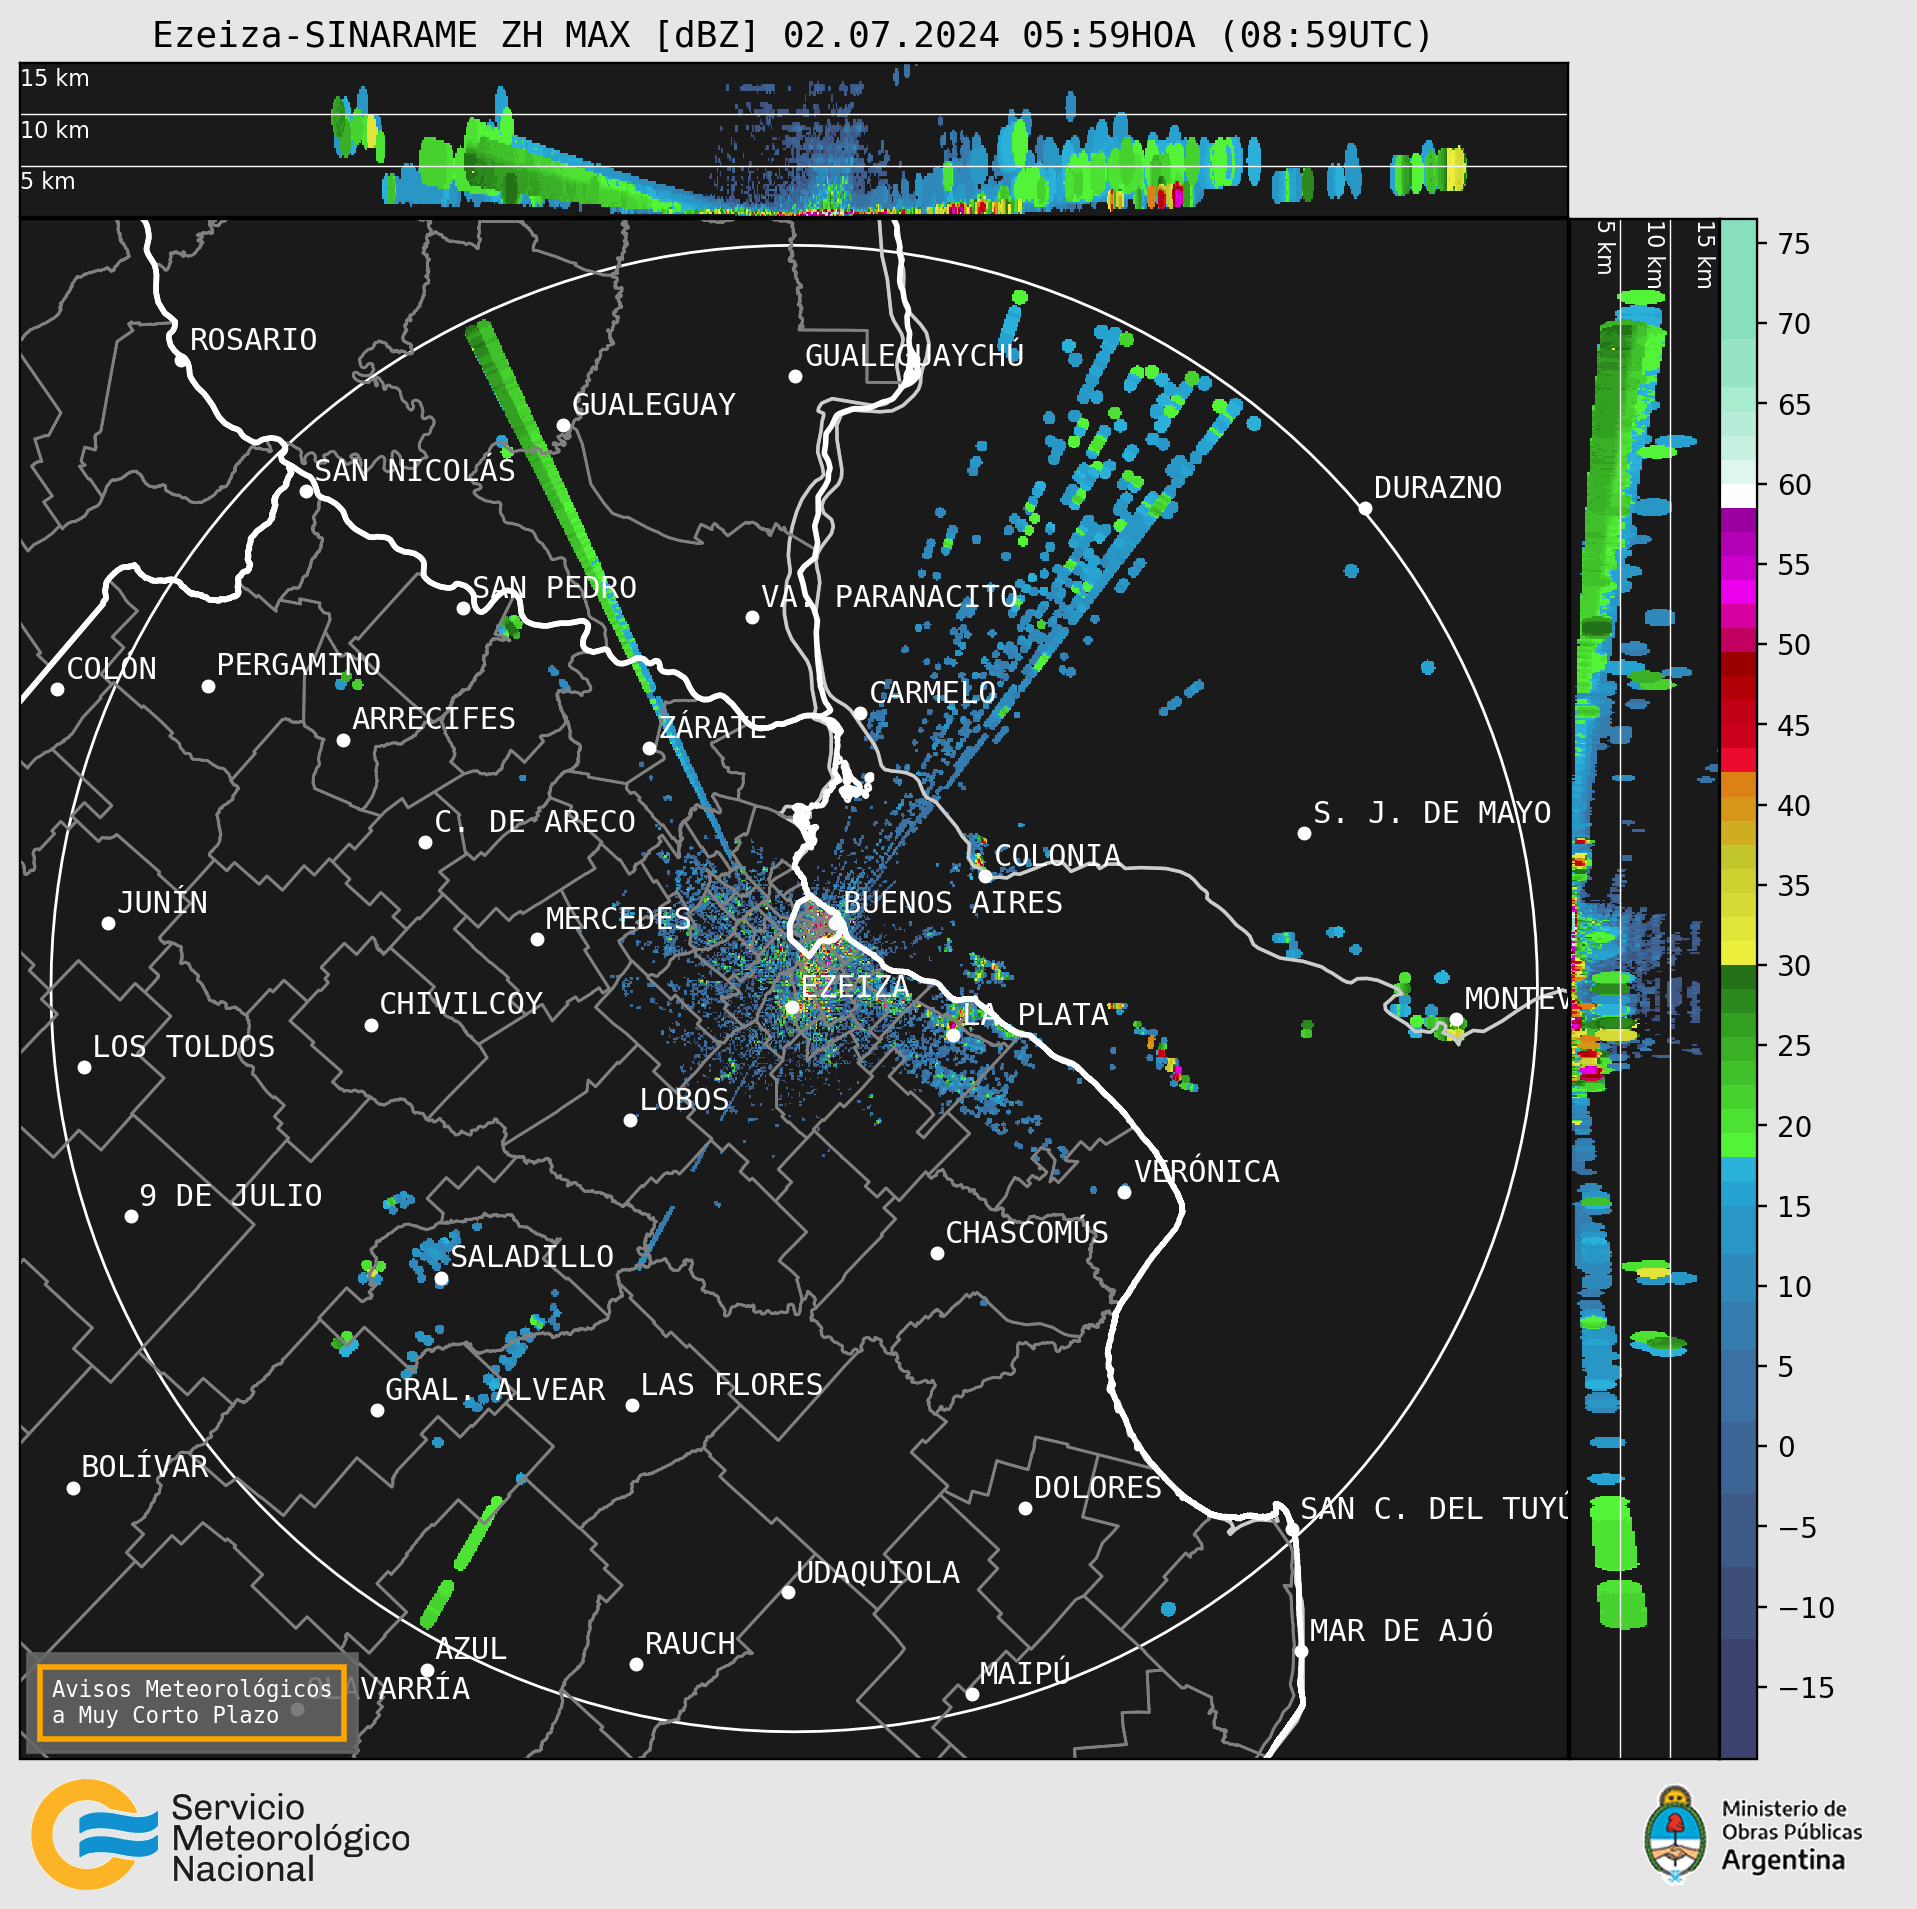Screen dimensions: 1917x1909
Task: Click the S. J. DE MAYO city marker dot
Action: click(1304, 833)
